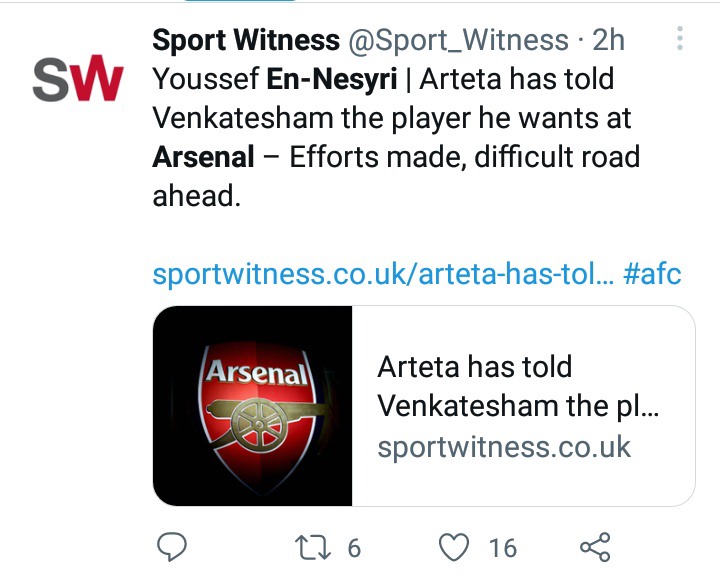Click the @Sport_Witness handle

pos(458,40)
